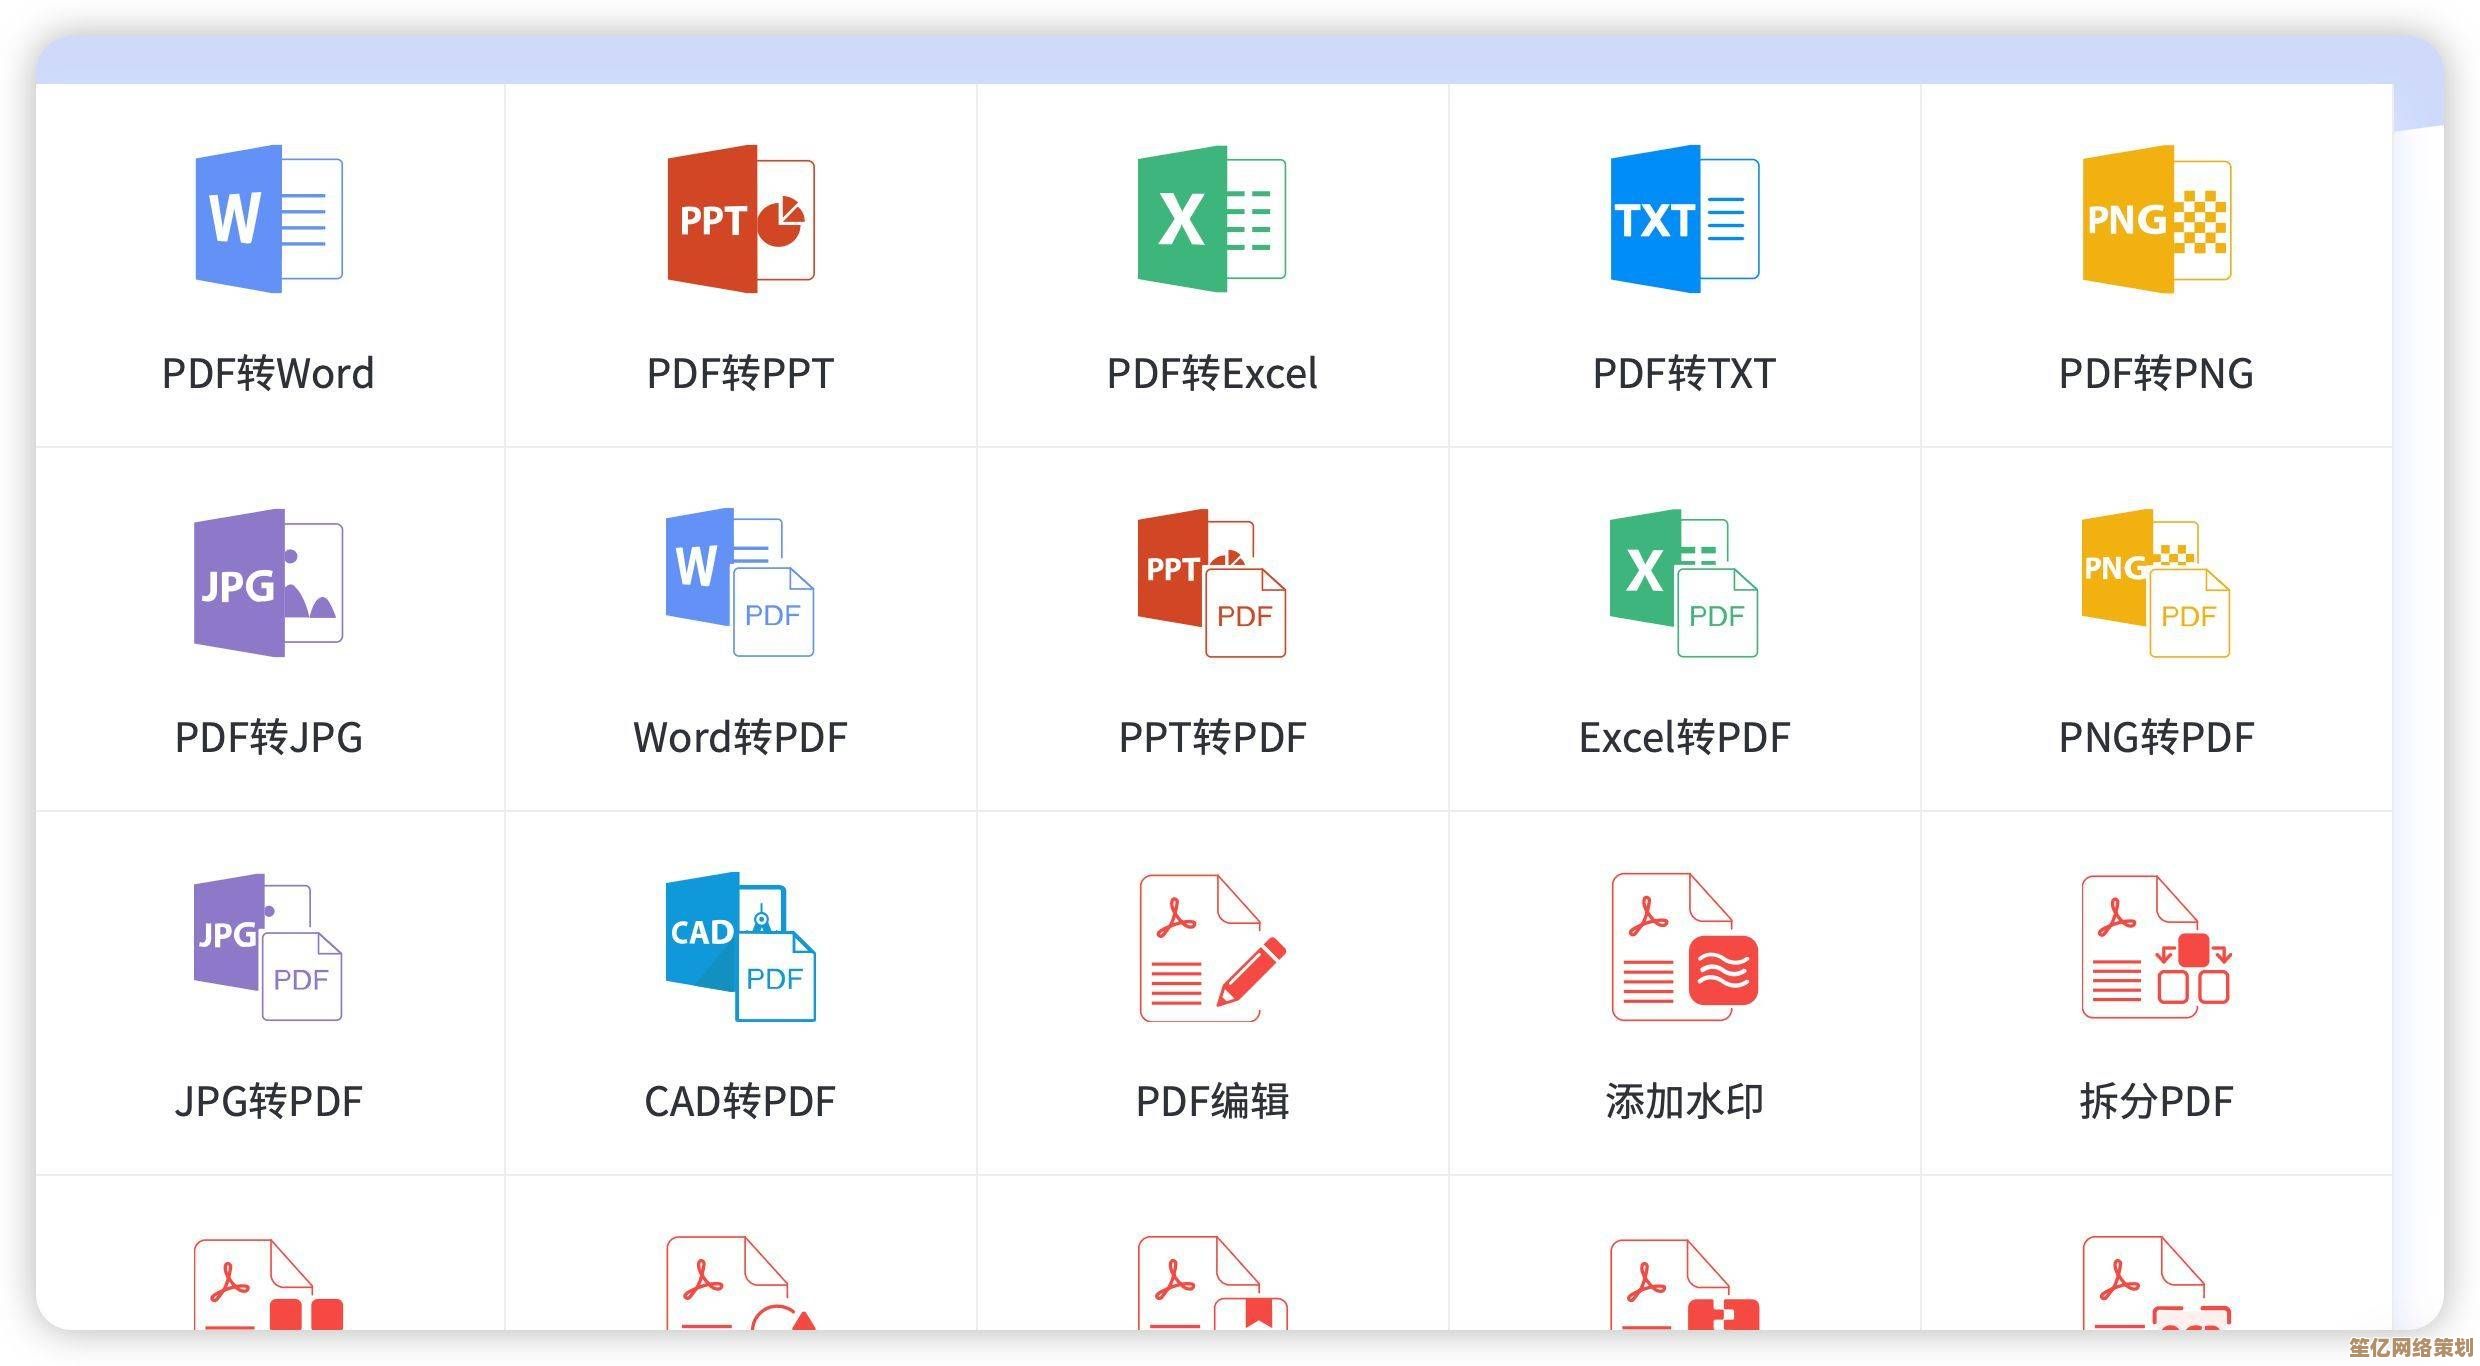2480x1366 pixels.
Task: Click the PDF icon with bookmark badge
Action: (x=1213, y=1283)
